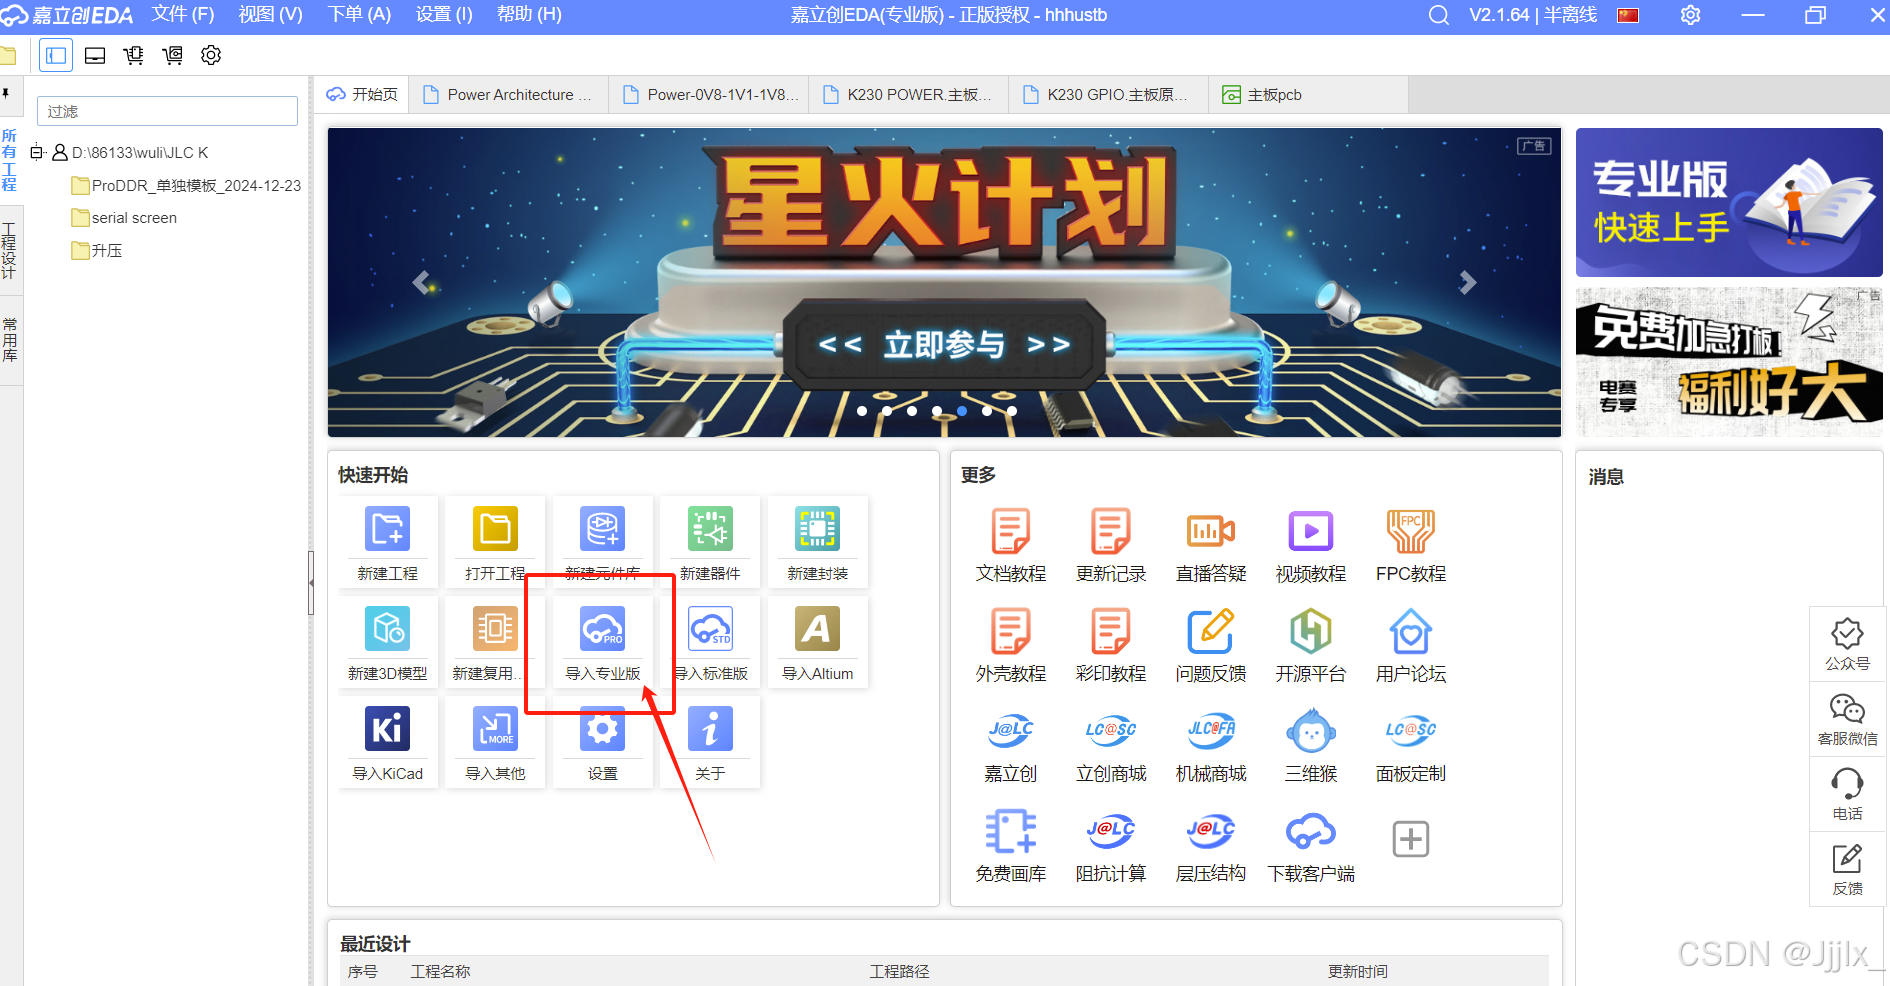Open the 导入KiCad icon
This screenshot has width=1890, height=986.
[x=387, y=729]
